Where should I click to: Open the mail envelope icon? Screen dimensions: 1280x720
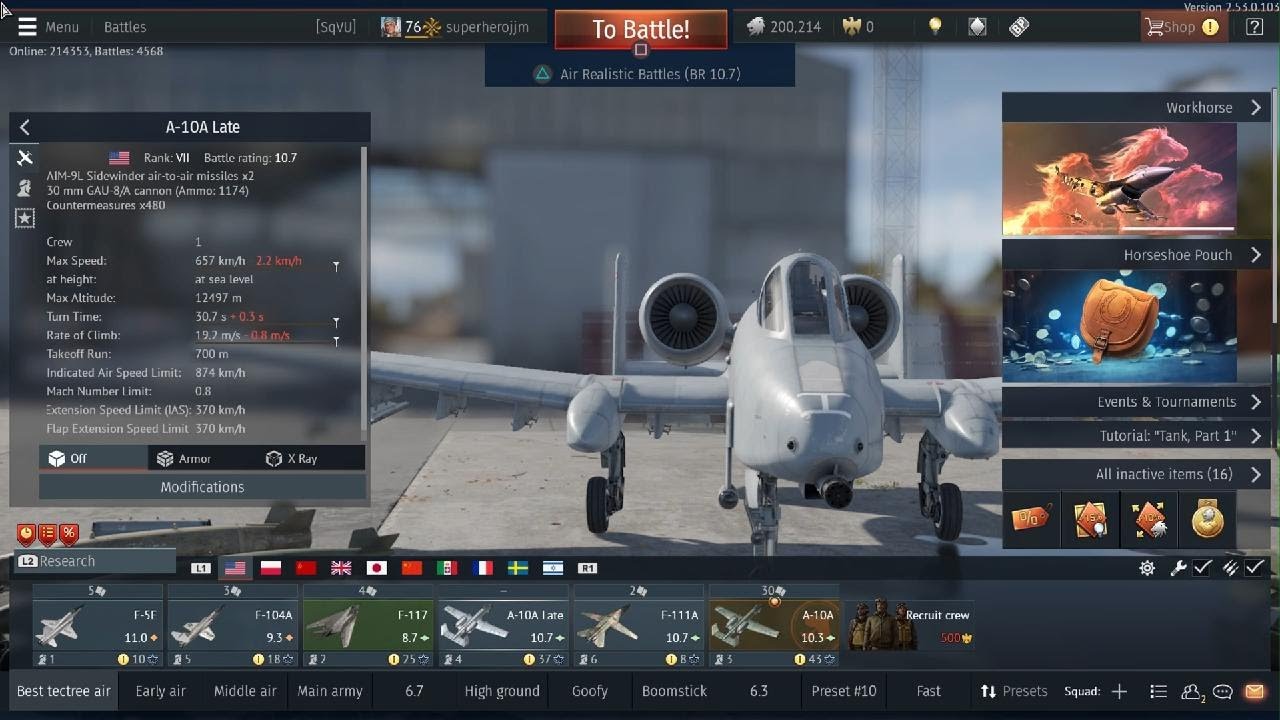[1254, 691]
